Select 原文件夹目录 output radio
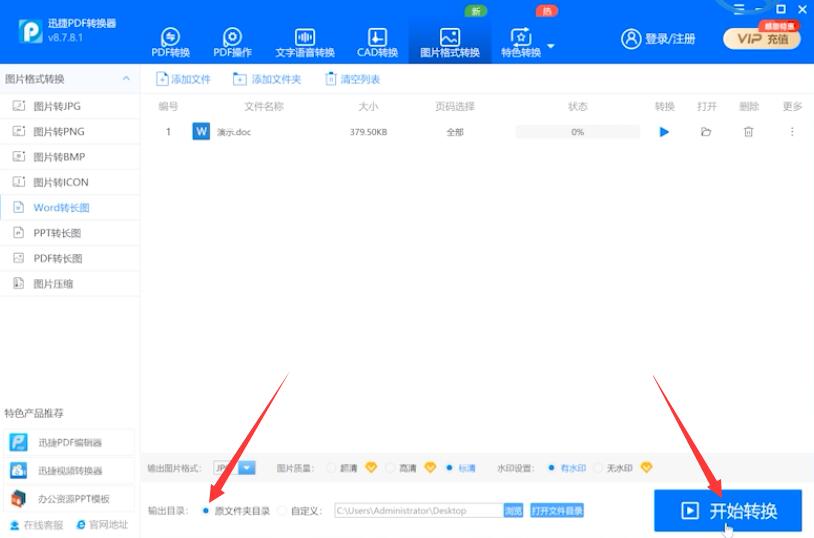814x538 pixels. tap(206, 511)
